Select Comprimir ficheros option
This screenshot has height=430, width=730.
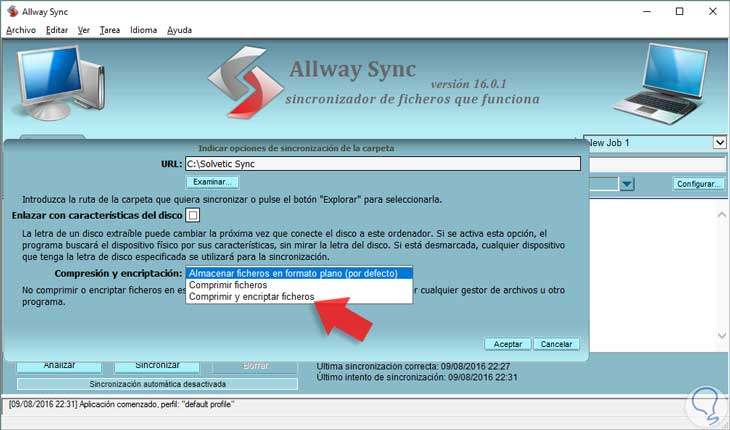(299, 285)
